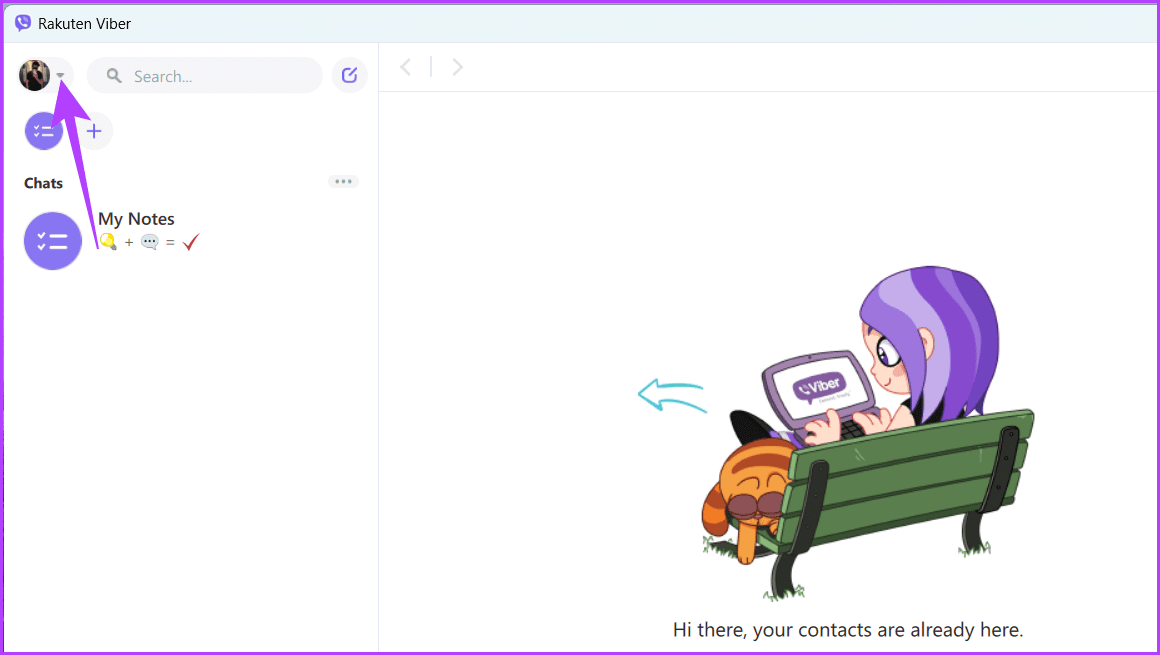The image size is (1160, 655).
Task: Open the compose new message icon
Action: click(349, 75)
